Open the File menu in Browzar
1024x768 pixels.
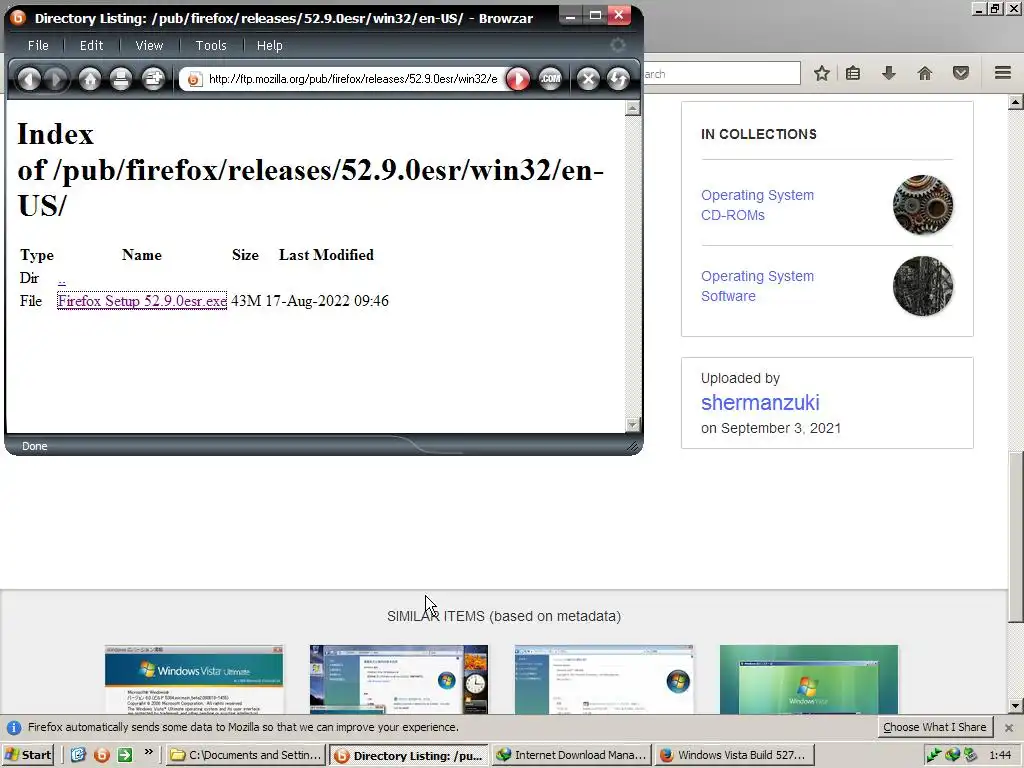pos(38,45)
